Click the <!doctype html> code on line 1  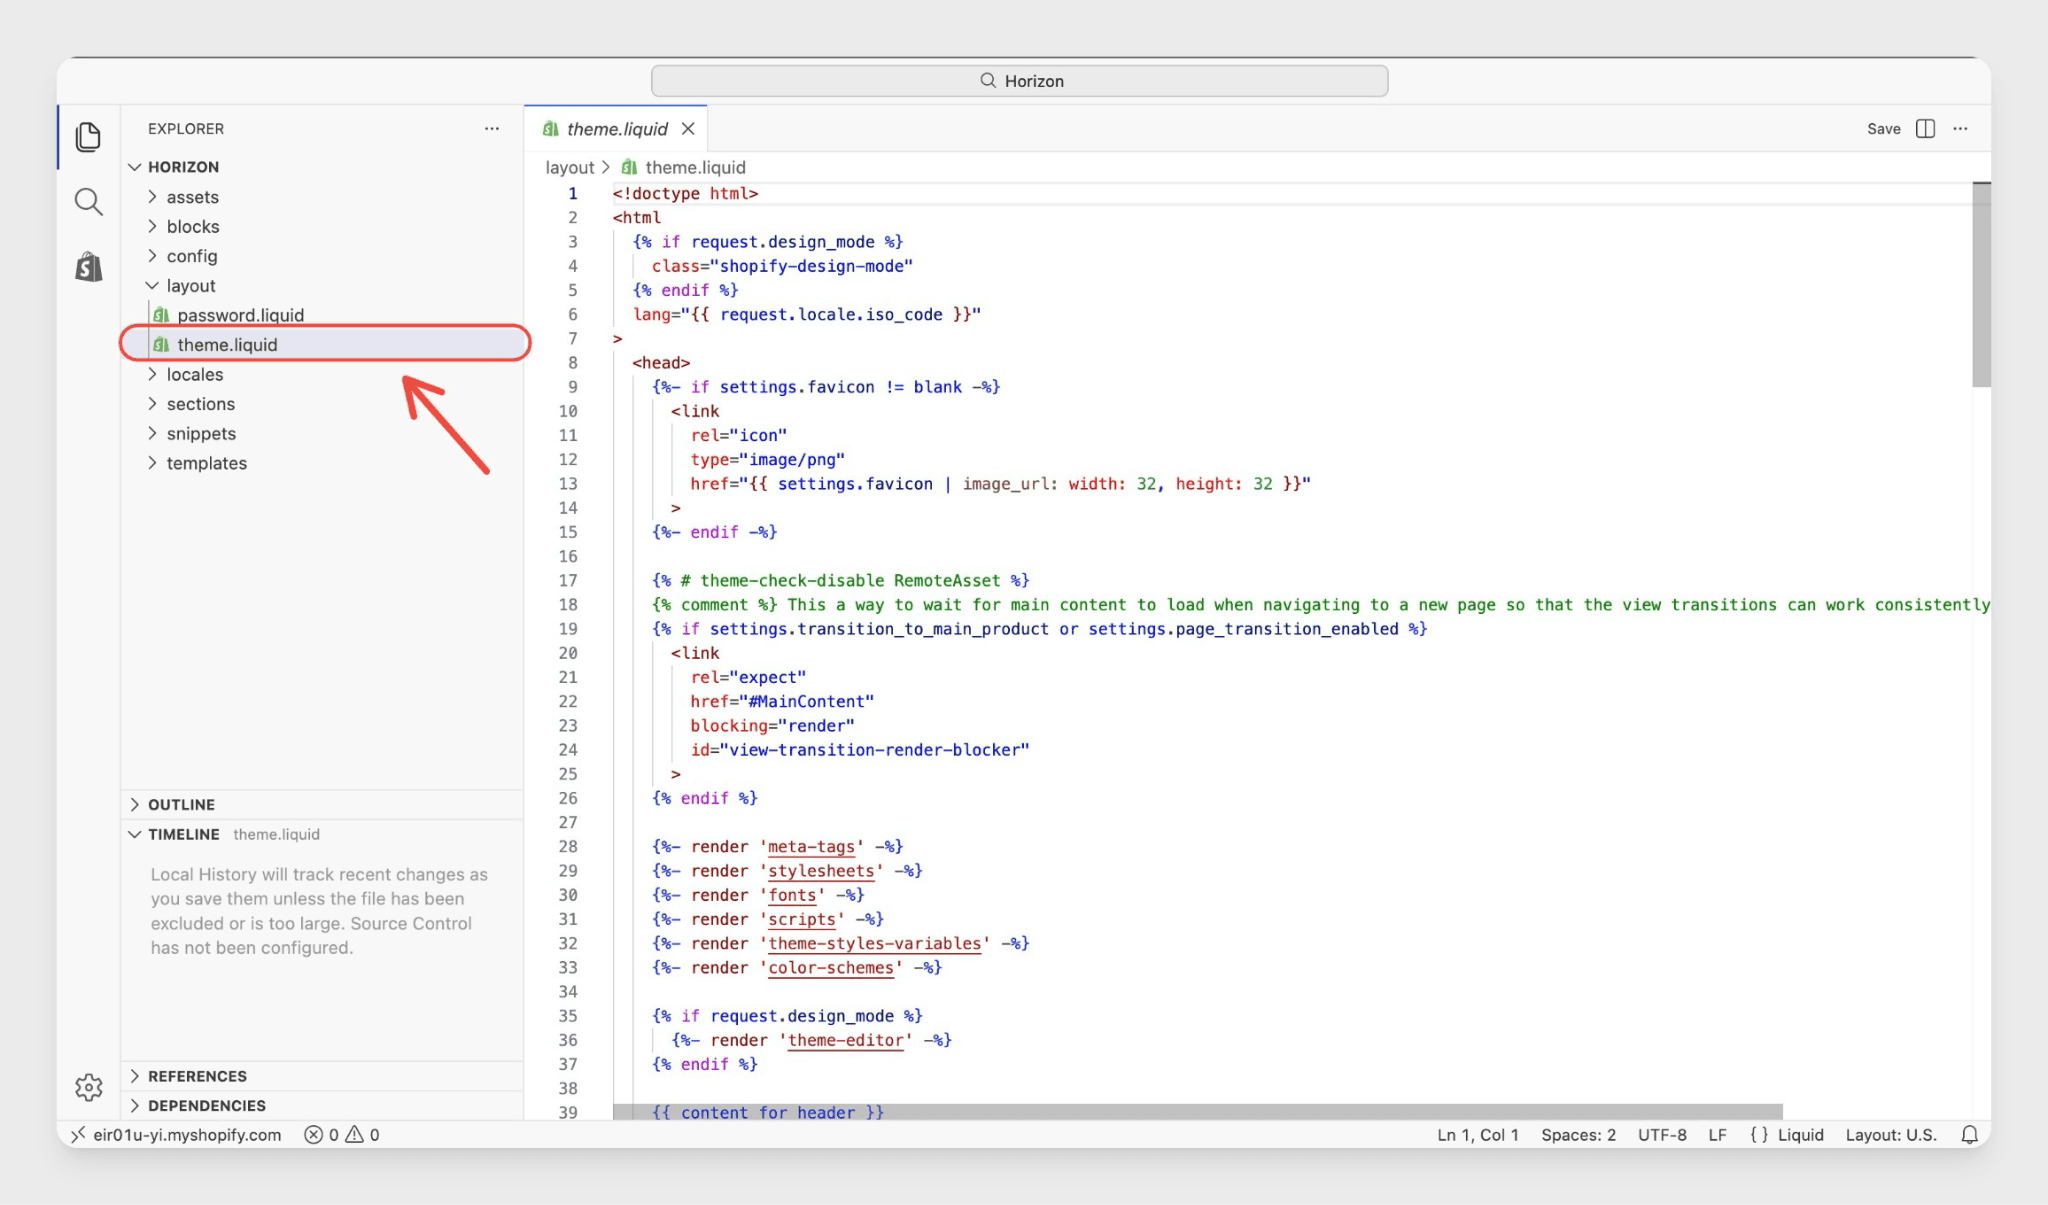685,194
